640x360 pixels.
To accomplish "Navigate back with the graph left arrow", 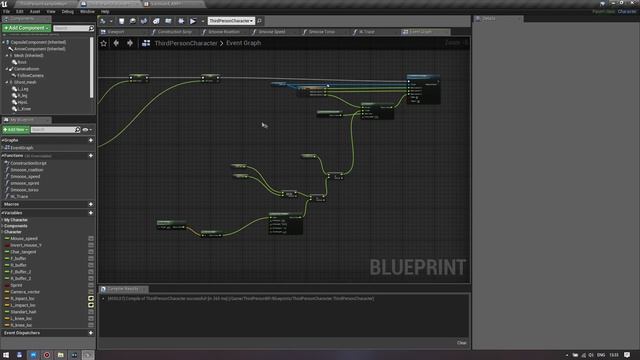I will 116,43.
